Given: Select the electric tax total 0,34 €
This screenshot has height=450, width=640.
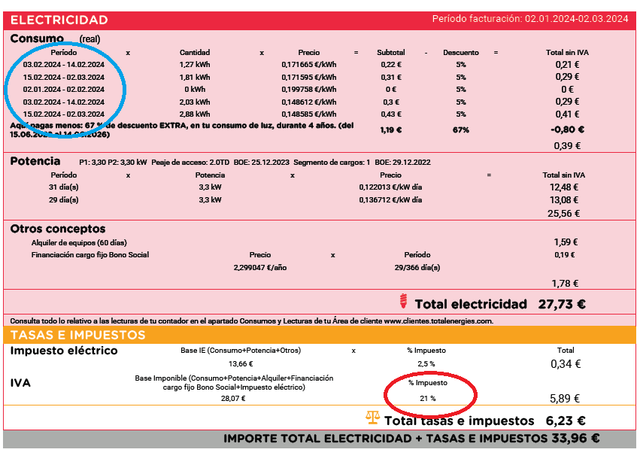Looking at the screenshot, I should pyautogui.click(x=566, y=364).
